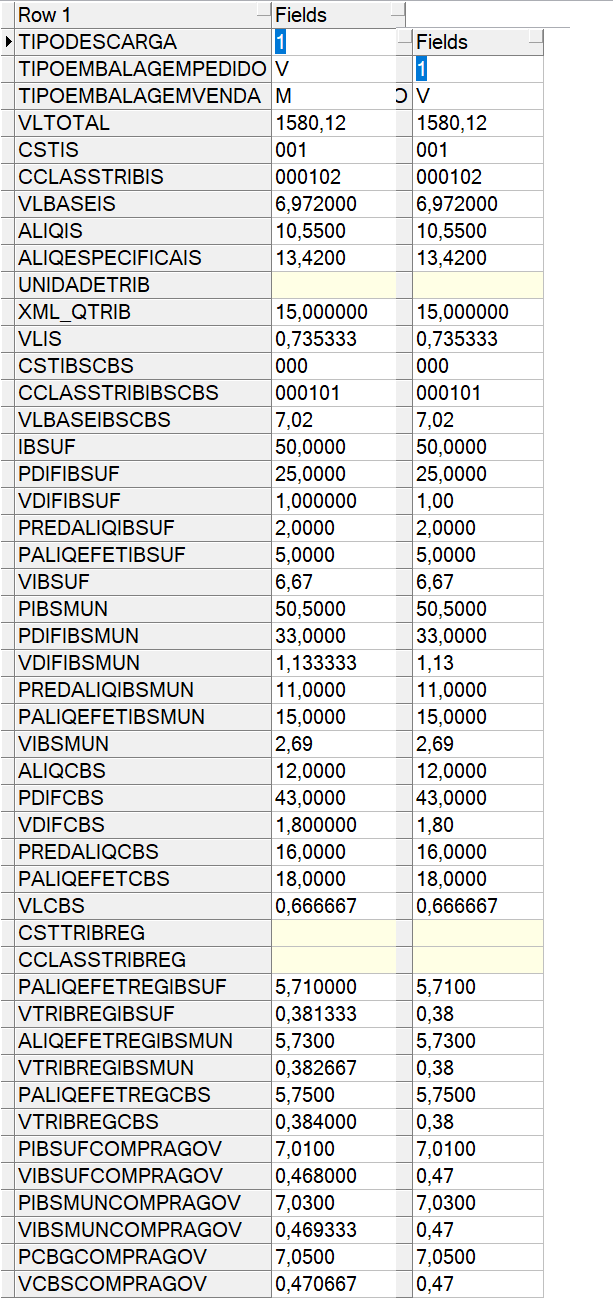Click the 0,468000 value for VIBSUFCOMPRAGOV
613x1312 pixels.
[339, 1176]
